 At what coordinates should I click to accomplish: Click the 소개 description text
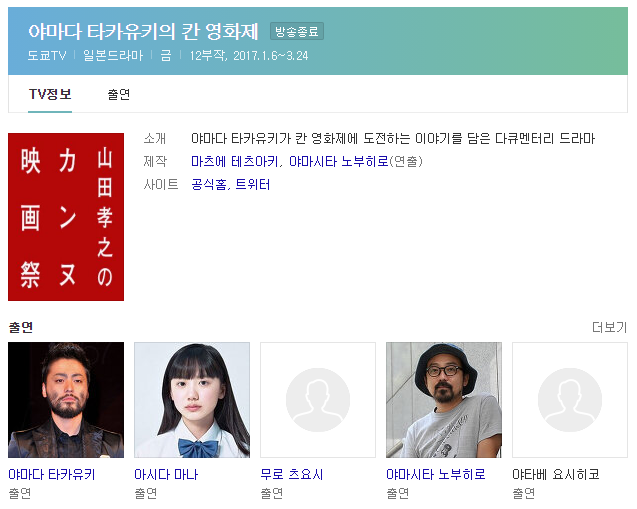pos(393,139)
